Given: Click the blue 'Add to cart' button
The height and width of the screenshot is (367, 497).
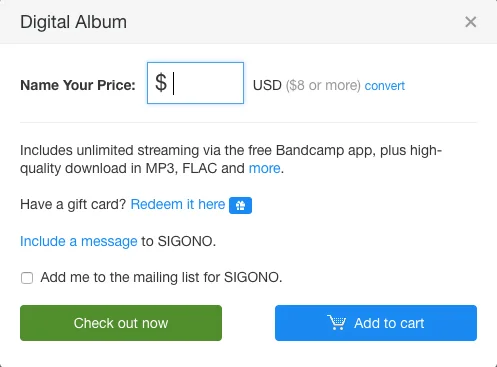Looking at the screenshot, I should (x=376, y=323).
